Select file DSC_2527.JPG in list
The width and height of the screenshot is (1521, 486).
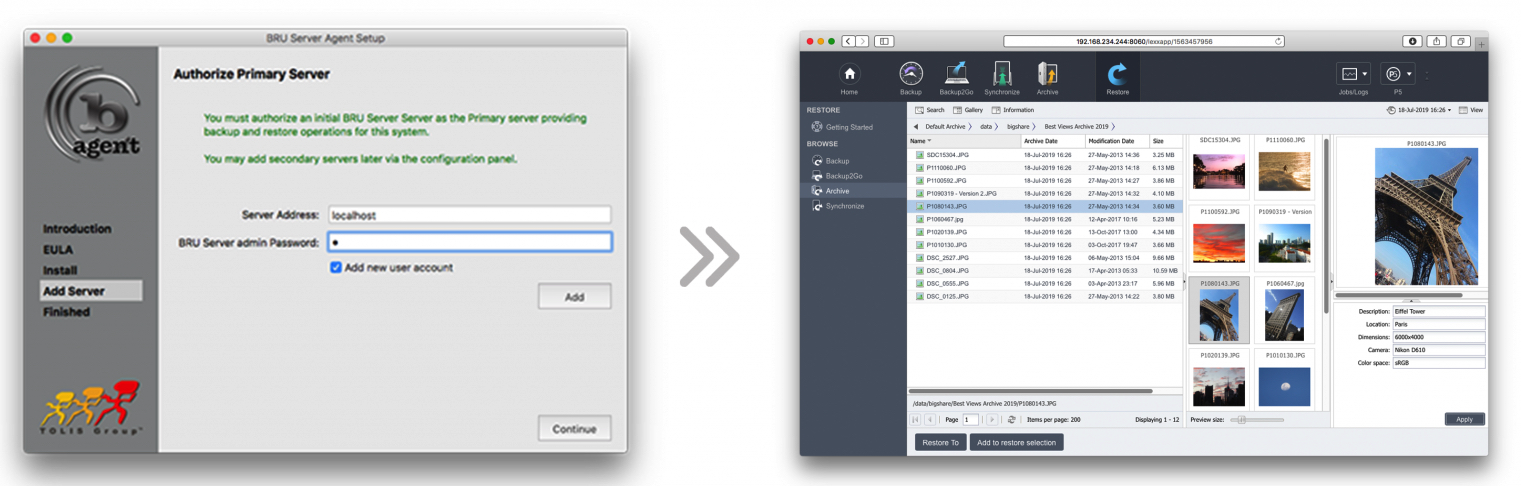(x=1045, y=257)
